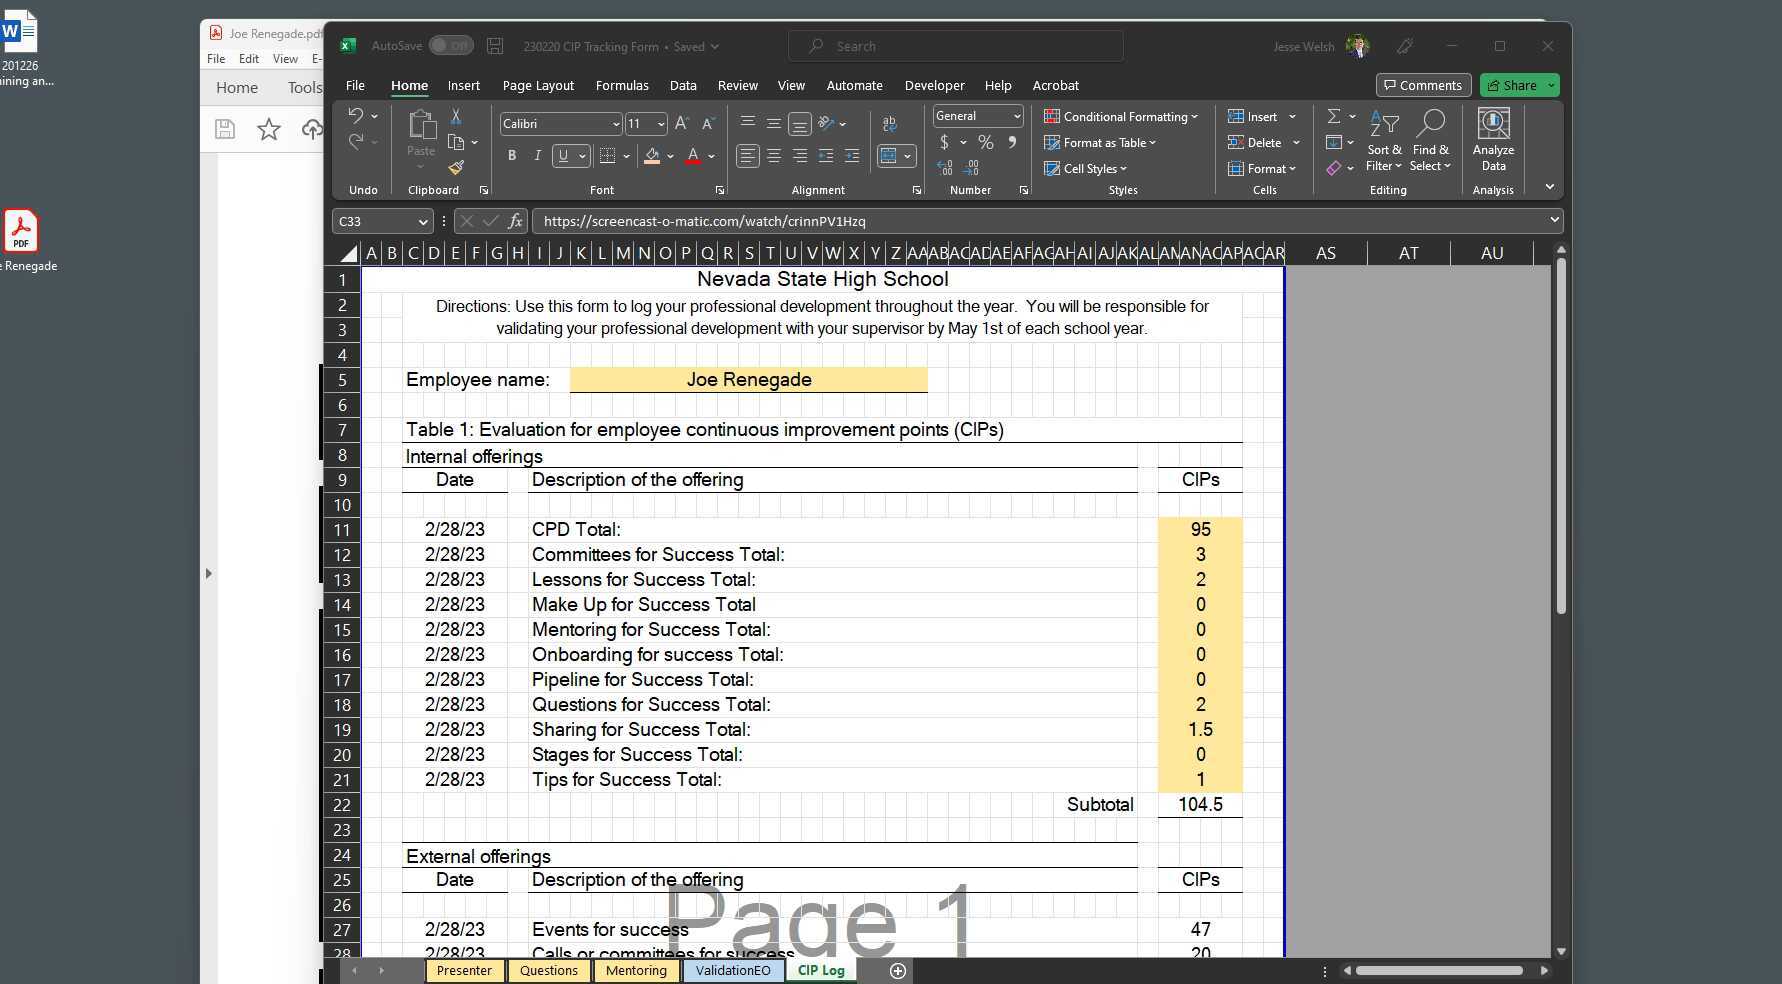Image resolution: width=1782 pixels, height=984 pixels.
Task: Click the Comments button
Action: pos(1422,85)
